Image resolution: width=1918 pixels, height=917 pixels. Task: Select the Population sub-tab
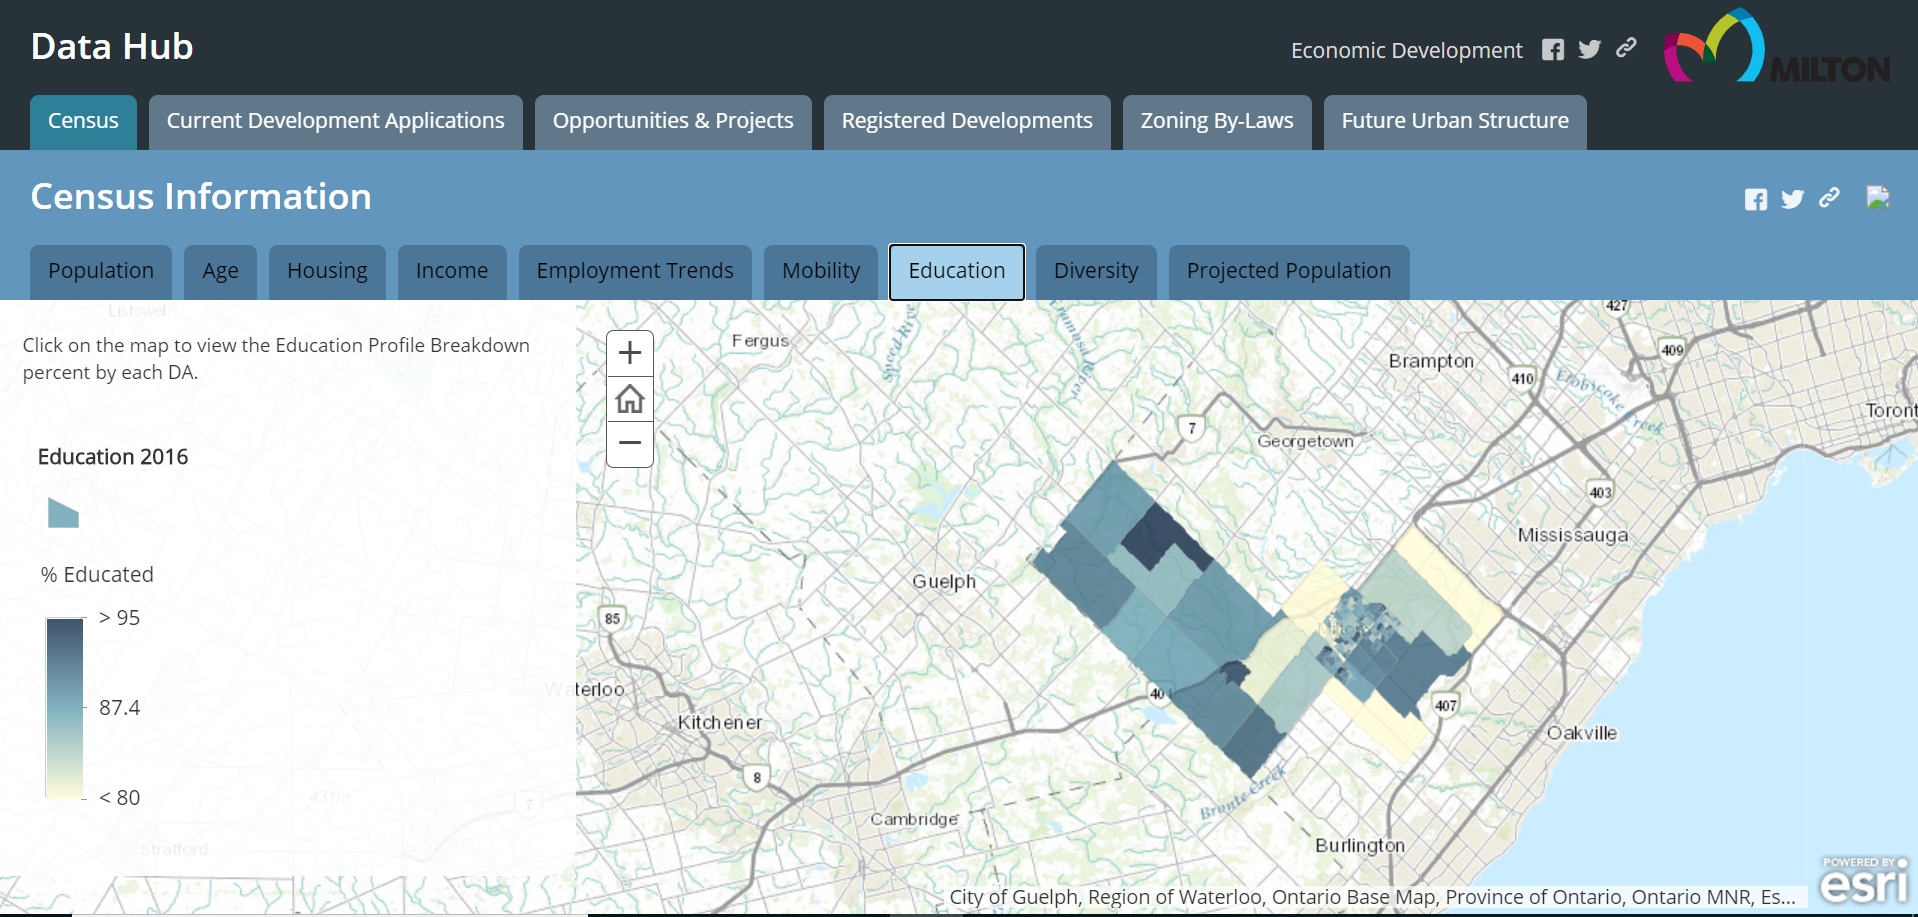point(101,272)
